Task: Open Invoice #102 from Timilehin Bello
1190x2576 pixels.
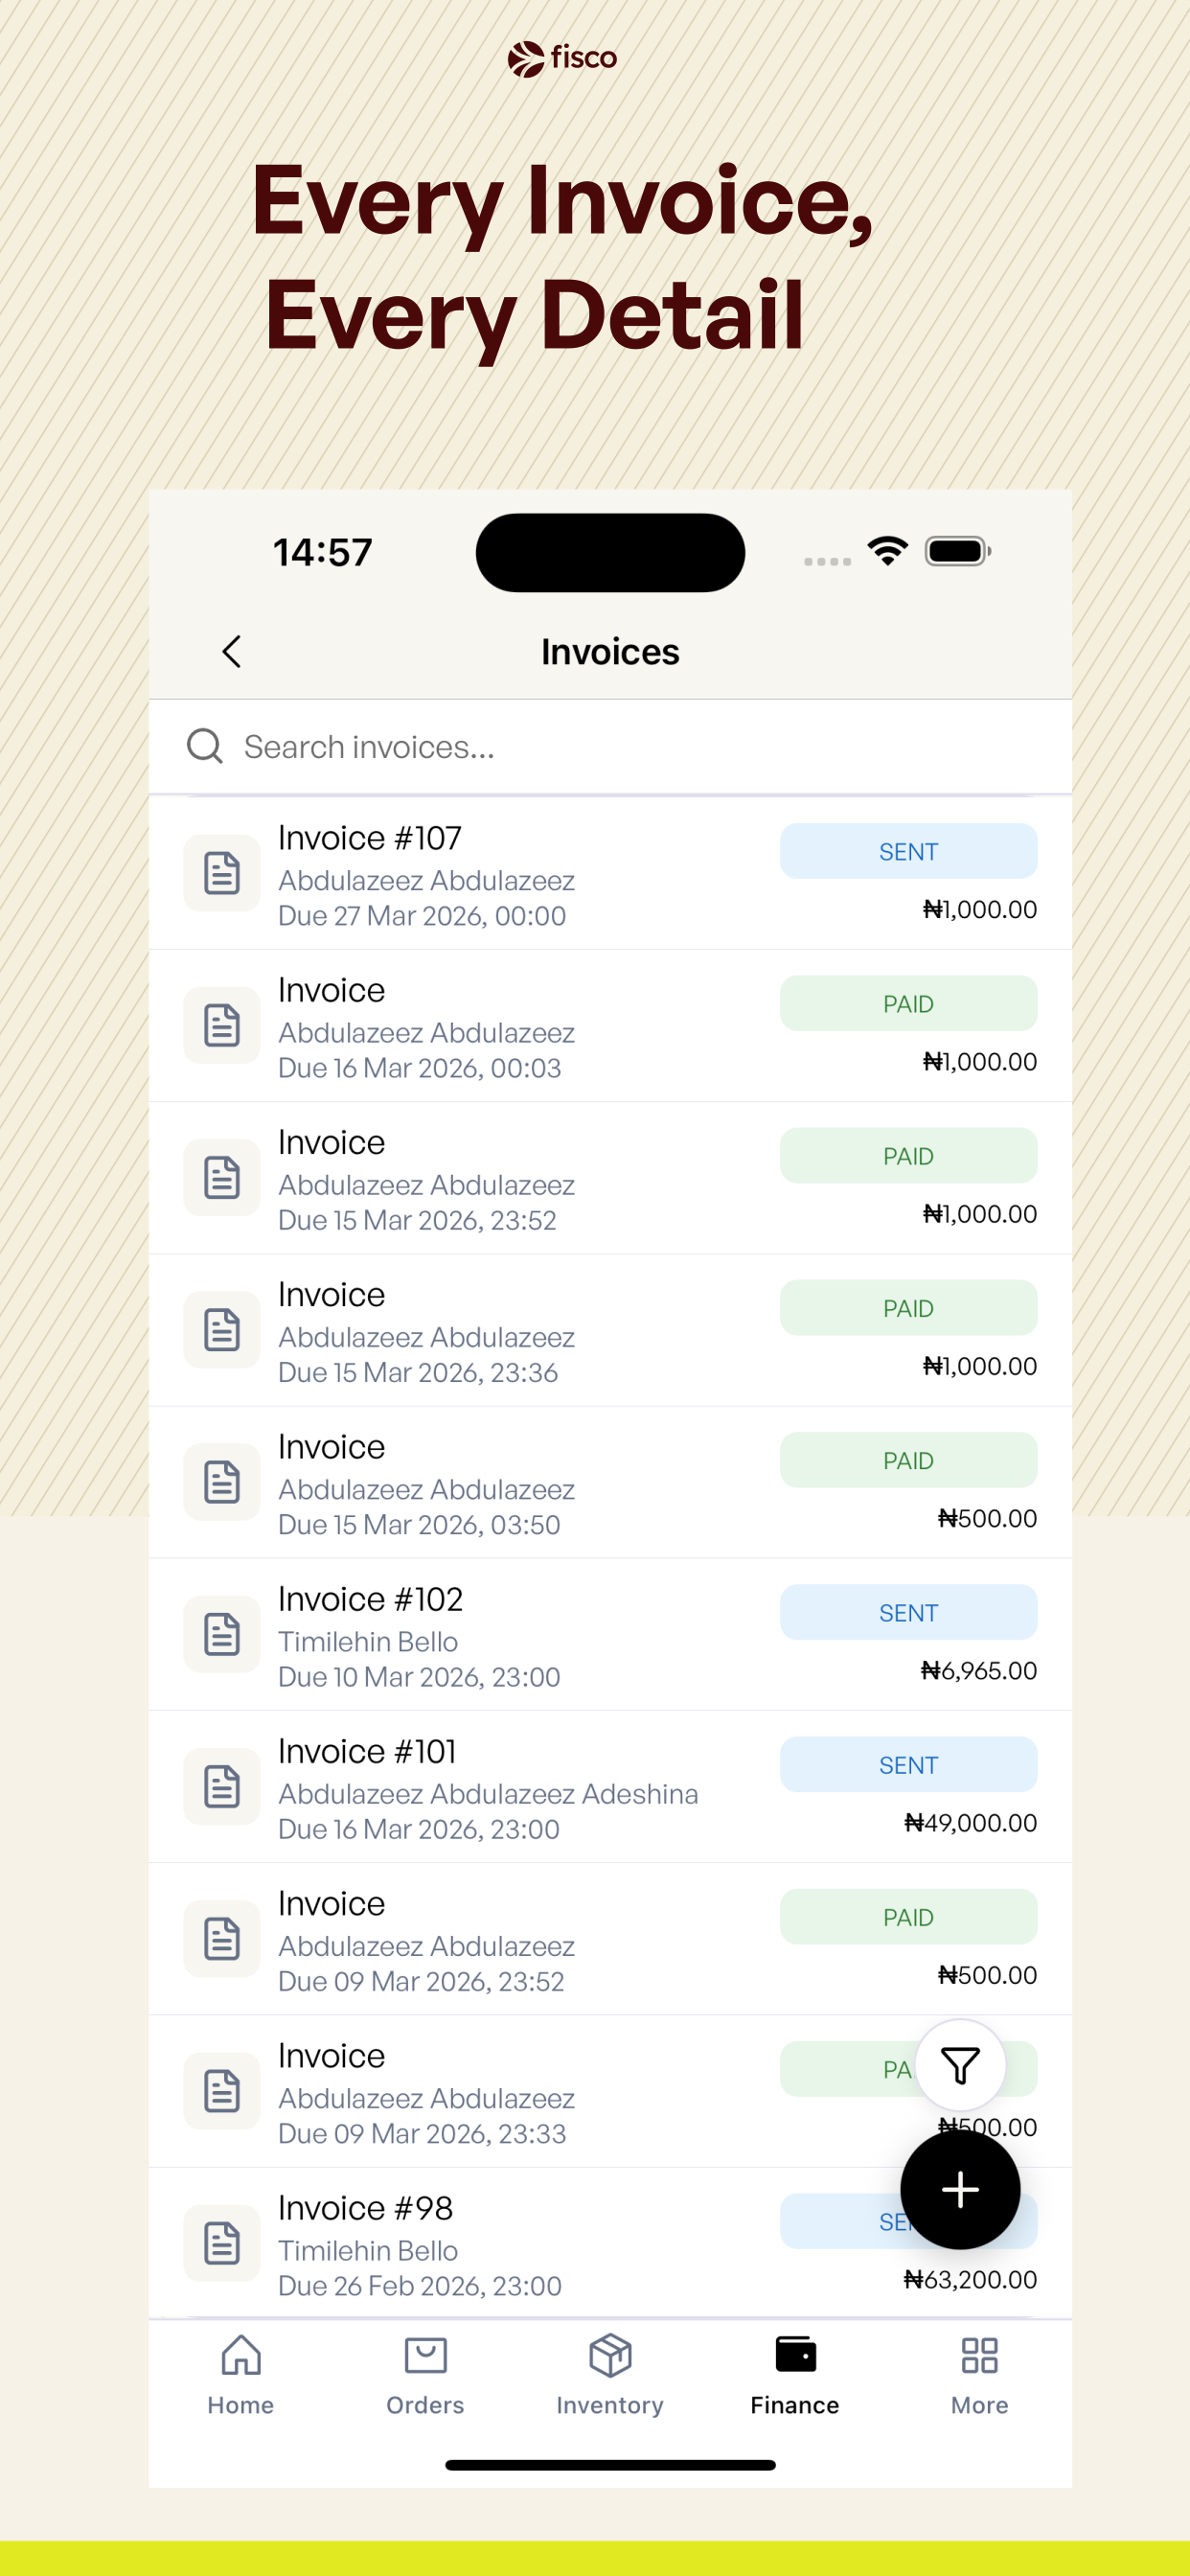Action: pos(610,1635)
